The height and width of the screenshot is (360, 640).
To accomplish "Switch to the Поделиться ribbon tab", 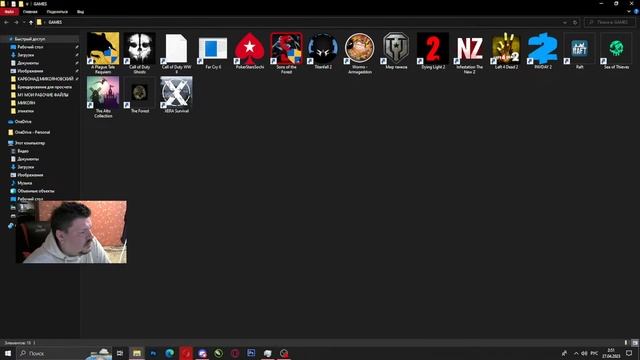I will point(57,12).
